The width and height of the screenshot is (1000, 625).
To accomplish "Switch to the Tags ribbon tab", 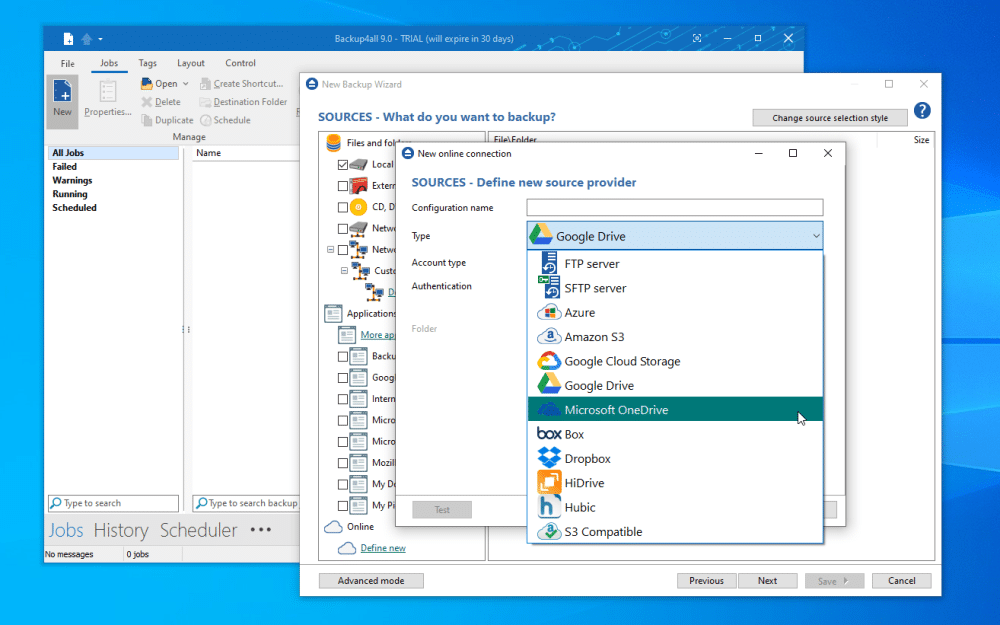I will tap(148, 63).
